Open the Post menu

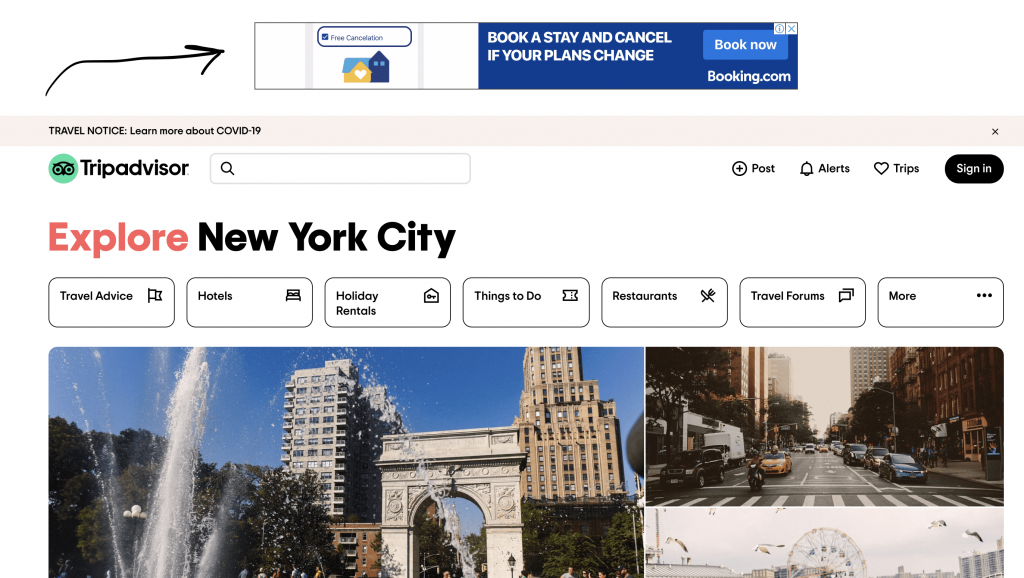(753, 169)
